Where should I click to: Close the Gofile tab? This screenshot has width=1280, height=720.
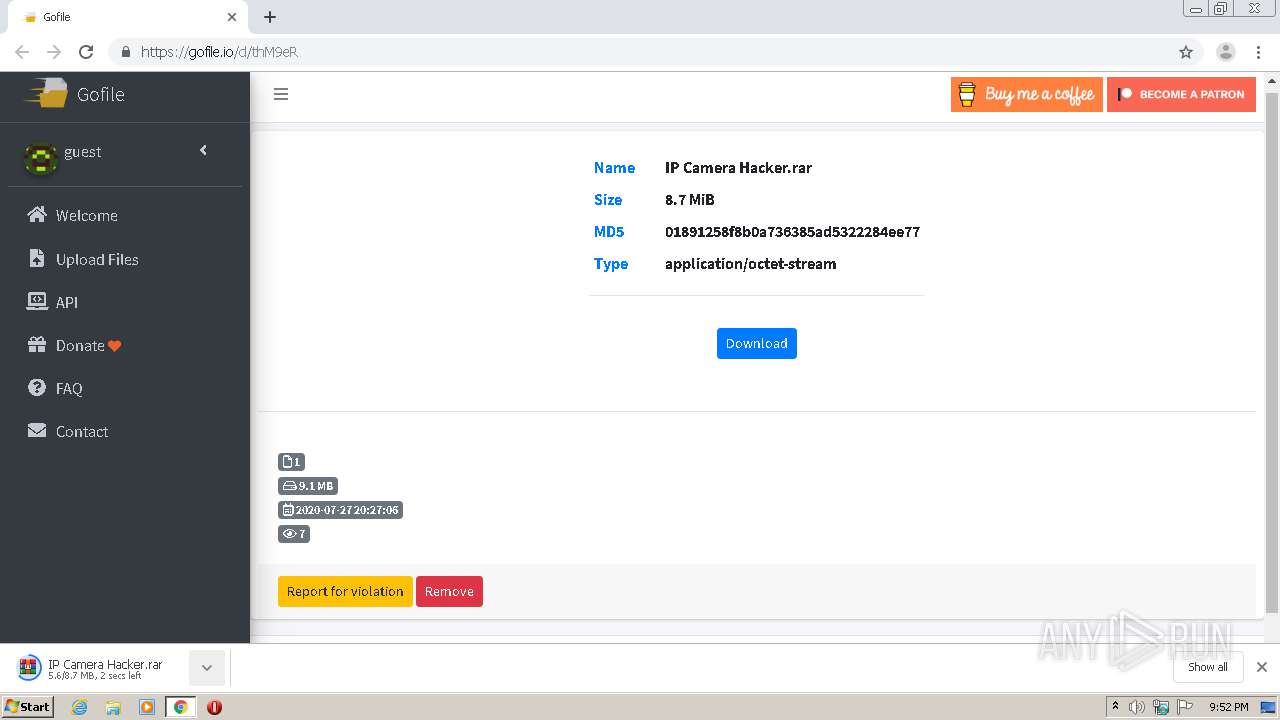tap(232, 17)
